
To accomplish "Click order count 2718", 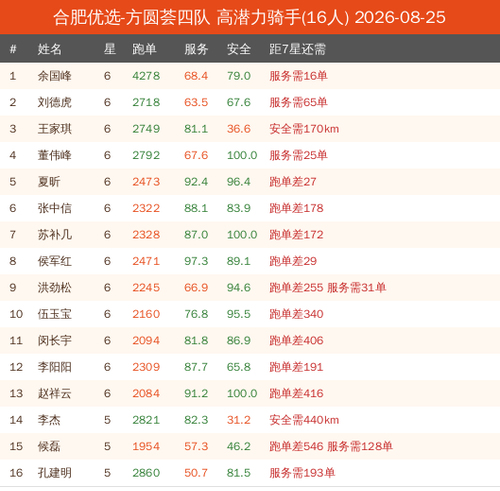I will click(x=146, y=102).
